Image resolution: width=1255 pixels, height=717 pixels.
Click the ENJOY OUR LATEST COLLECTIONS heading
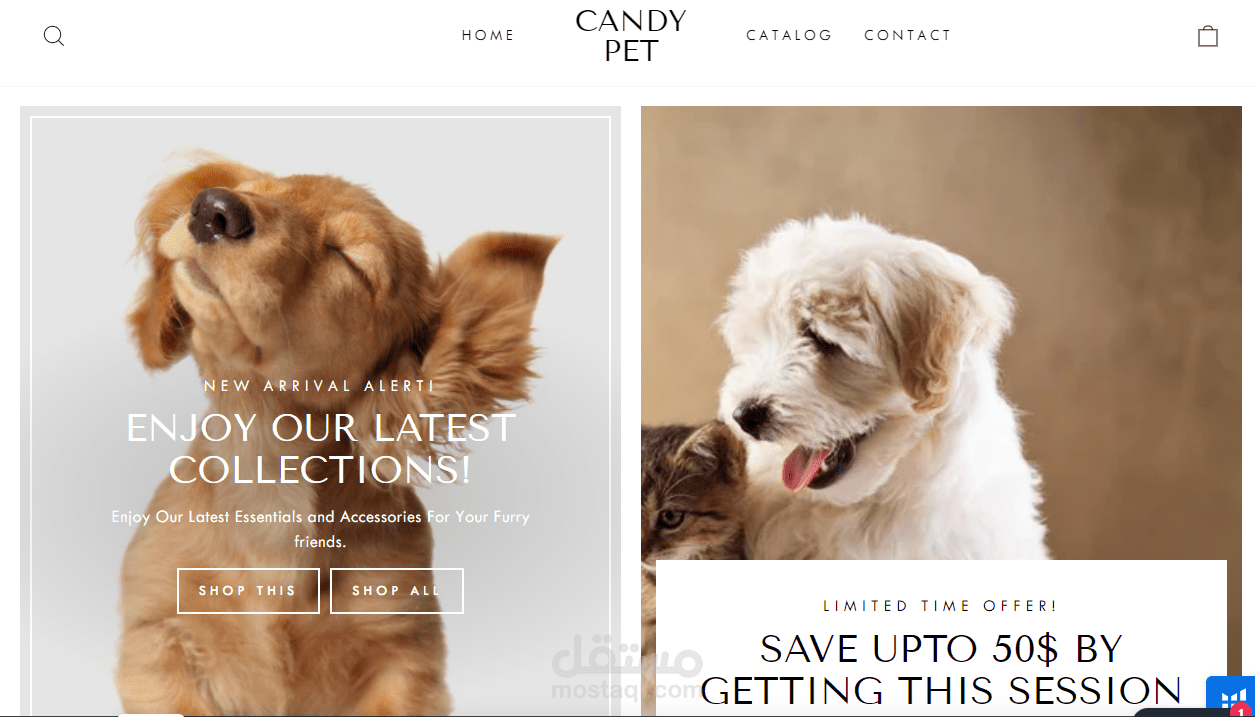pyautogui.click(x=321, y=449)
